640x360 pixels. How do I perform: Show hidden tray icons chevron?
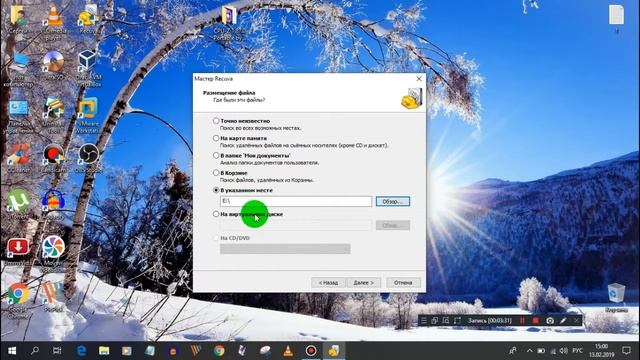point(529,351)
